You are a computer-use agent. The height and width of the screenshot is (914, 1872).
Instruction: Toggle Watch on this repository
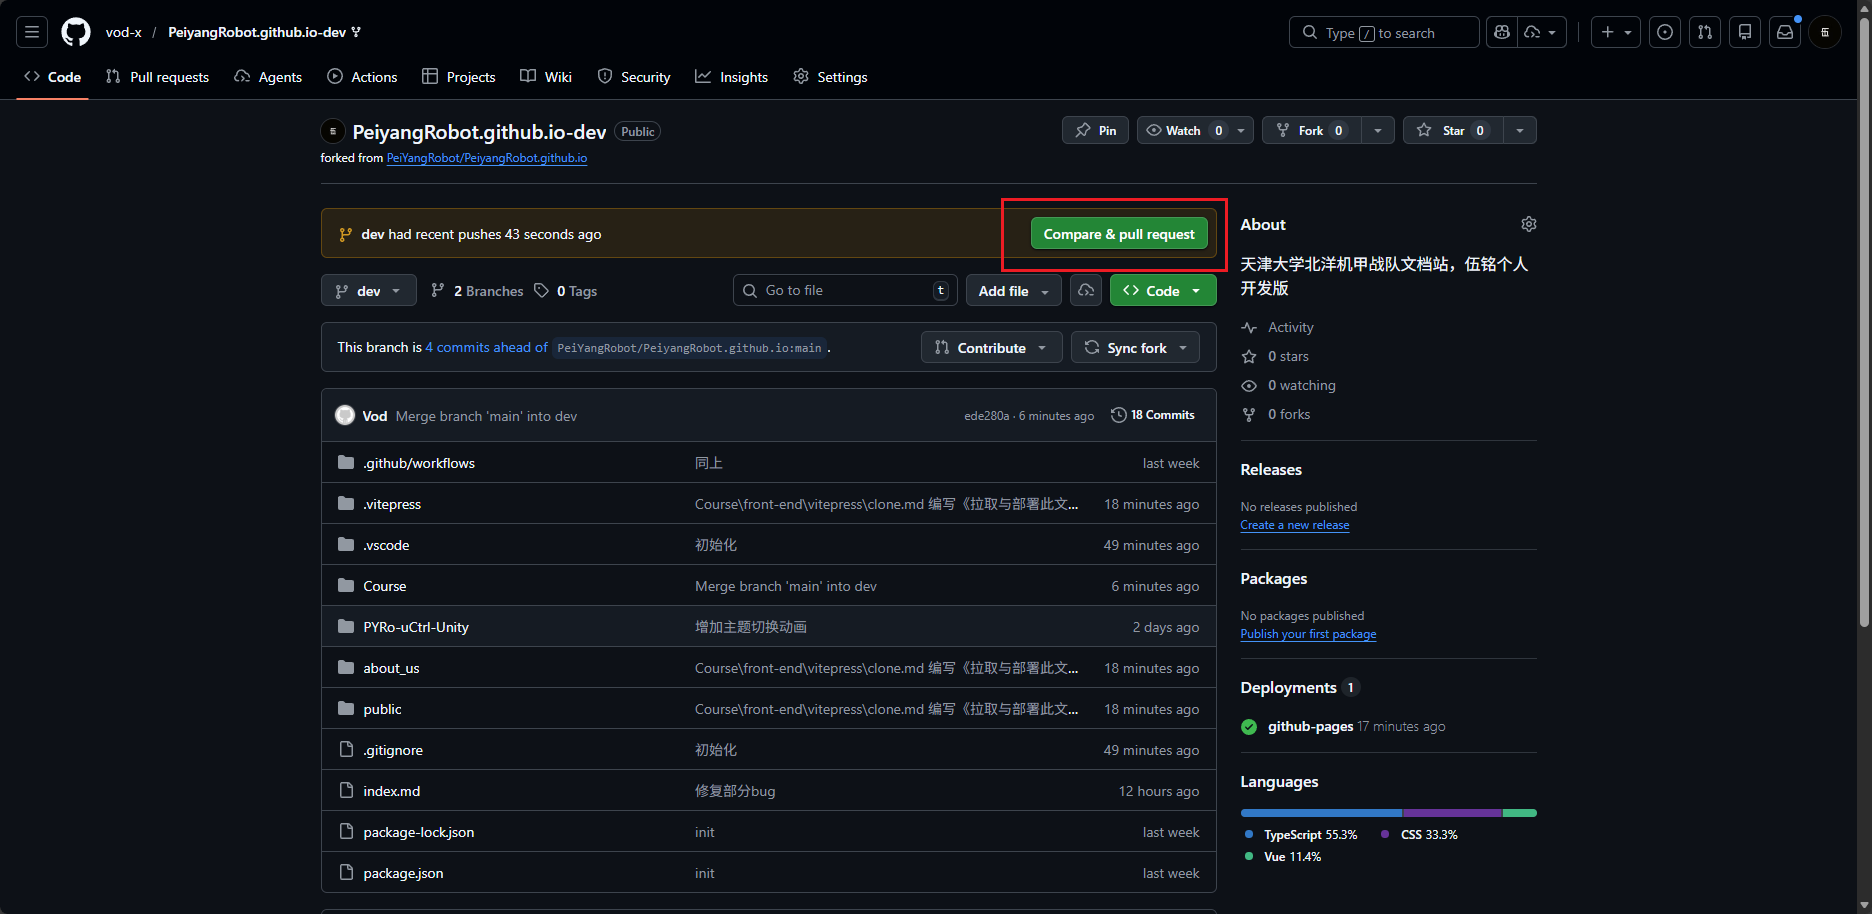(x=1183, y=130)
